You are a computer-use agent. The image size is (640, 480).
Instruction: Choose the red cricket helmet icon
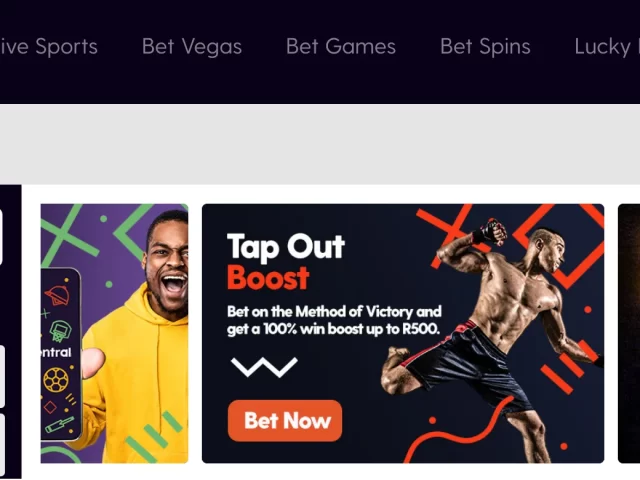click(x=57, y=295)
